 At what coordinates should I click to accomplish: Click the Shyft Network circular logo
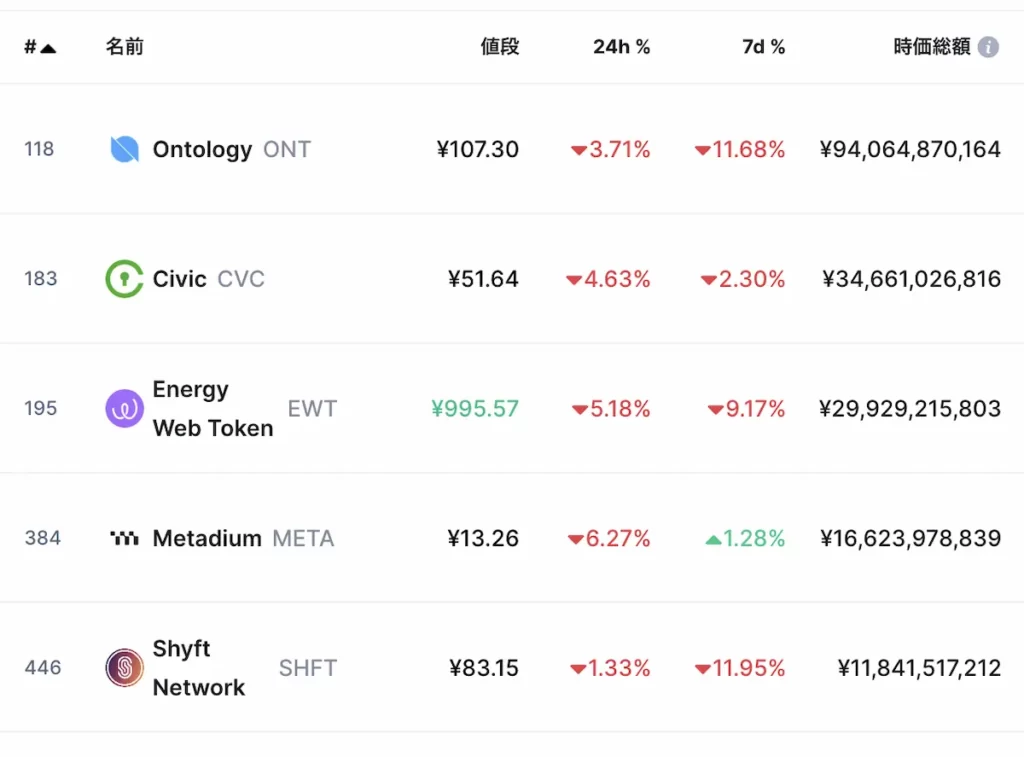[x=124, y=668]
